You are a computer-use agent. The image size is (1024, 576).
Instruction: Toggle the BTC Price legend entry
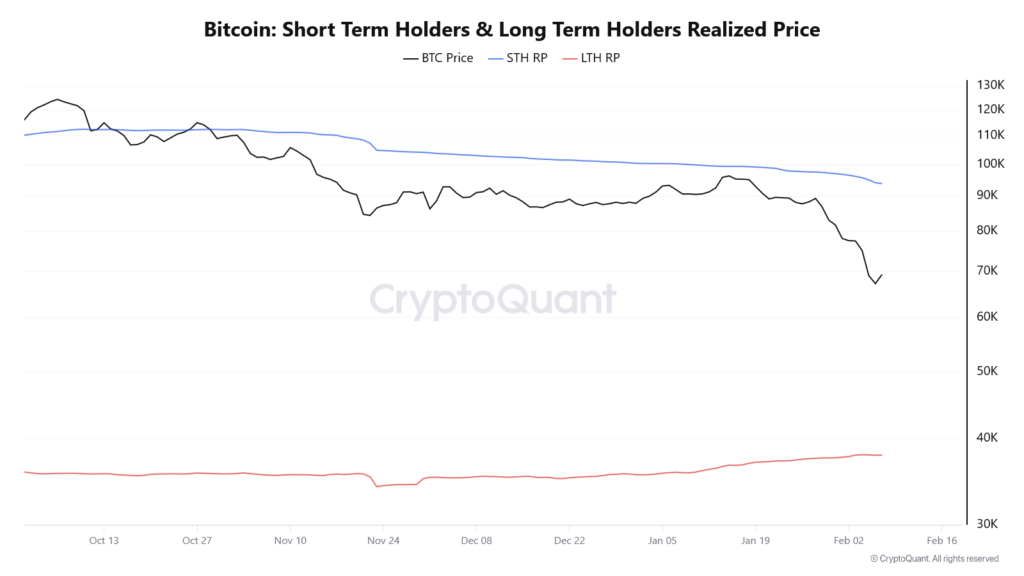point(448,58)
